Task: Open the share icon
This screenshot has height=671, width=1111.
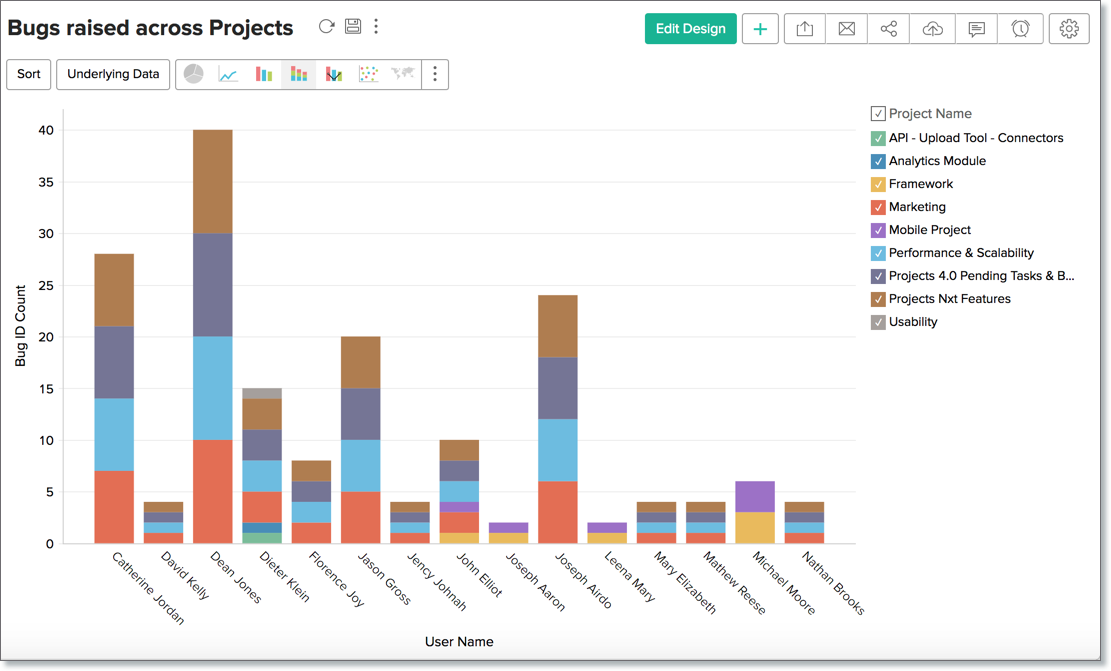Action: [889, 29]
